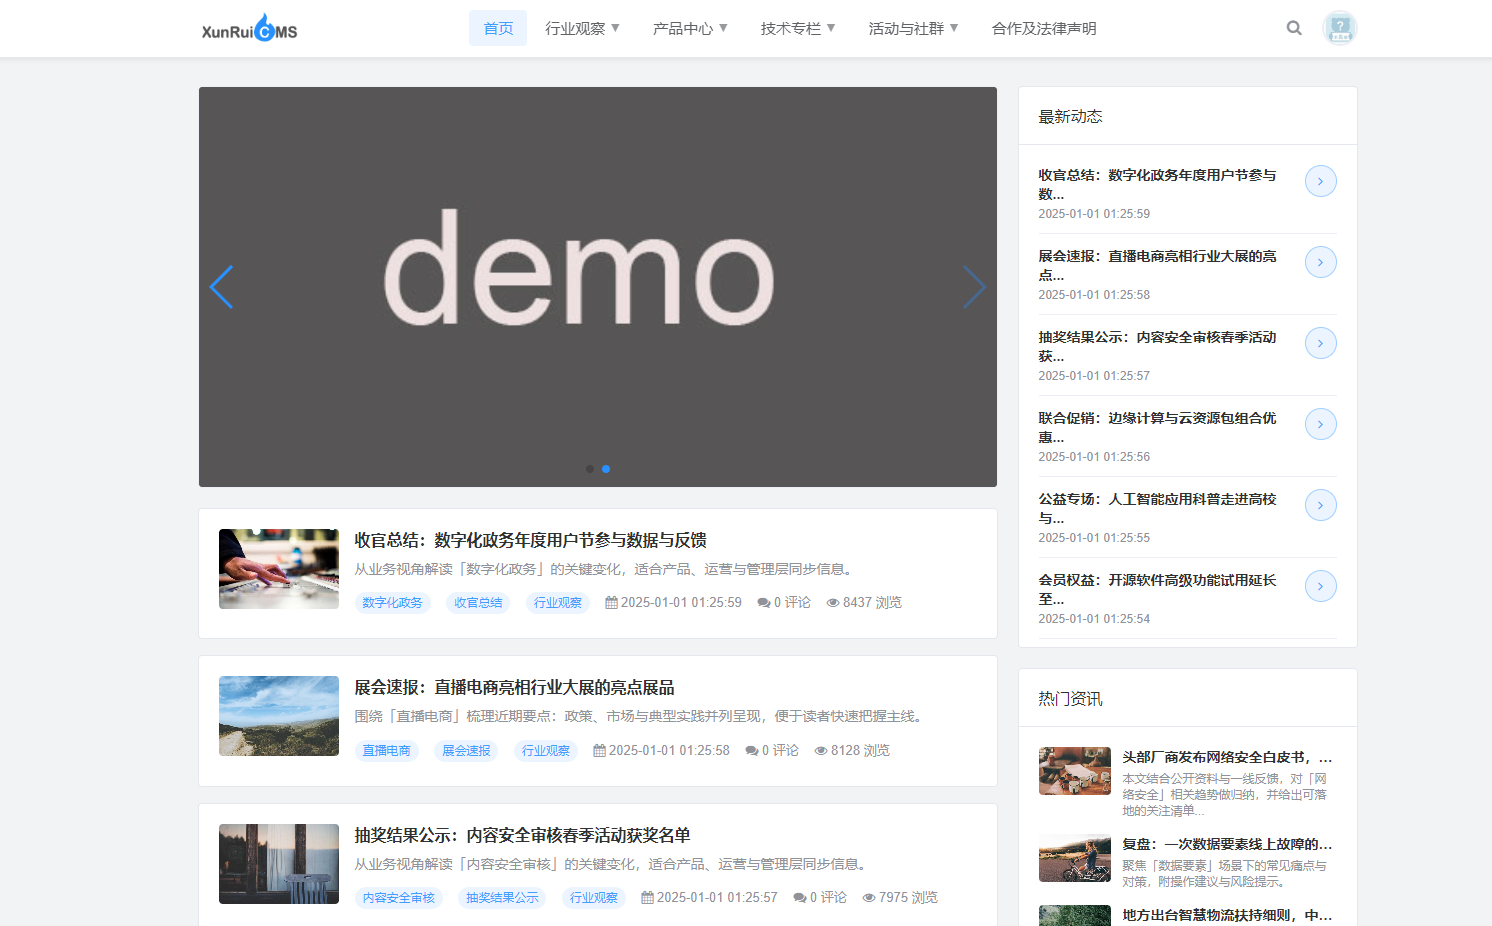Open hot article 地方出台智慧物流扶持细则
Screen dimensions: 1492x926
point(1227,915)
